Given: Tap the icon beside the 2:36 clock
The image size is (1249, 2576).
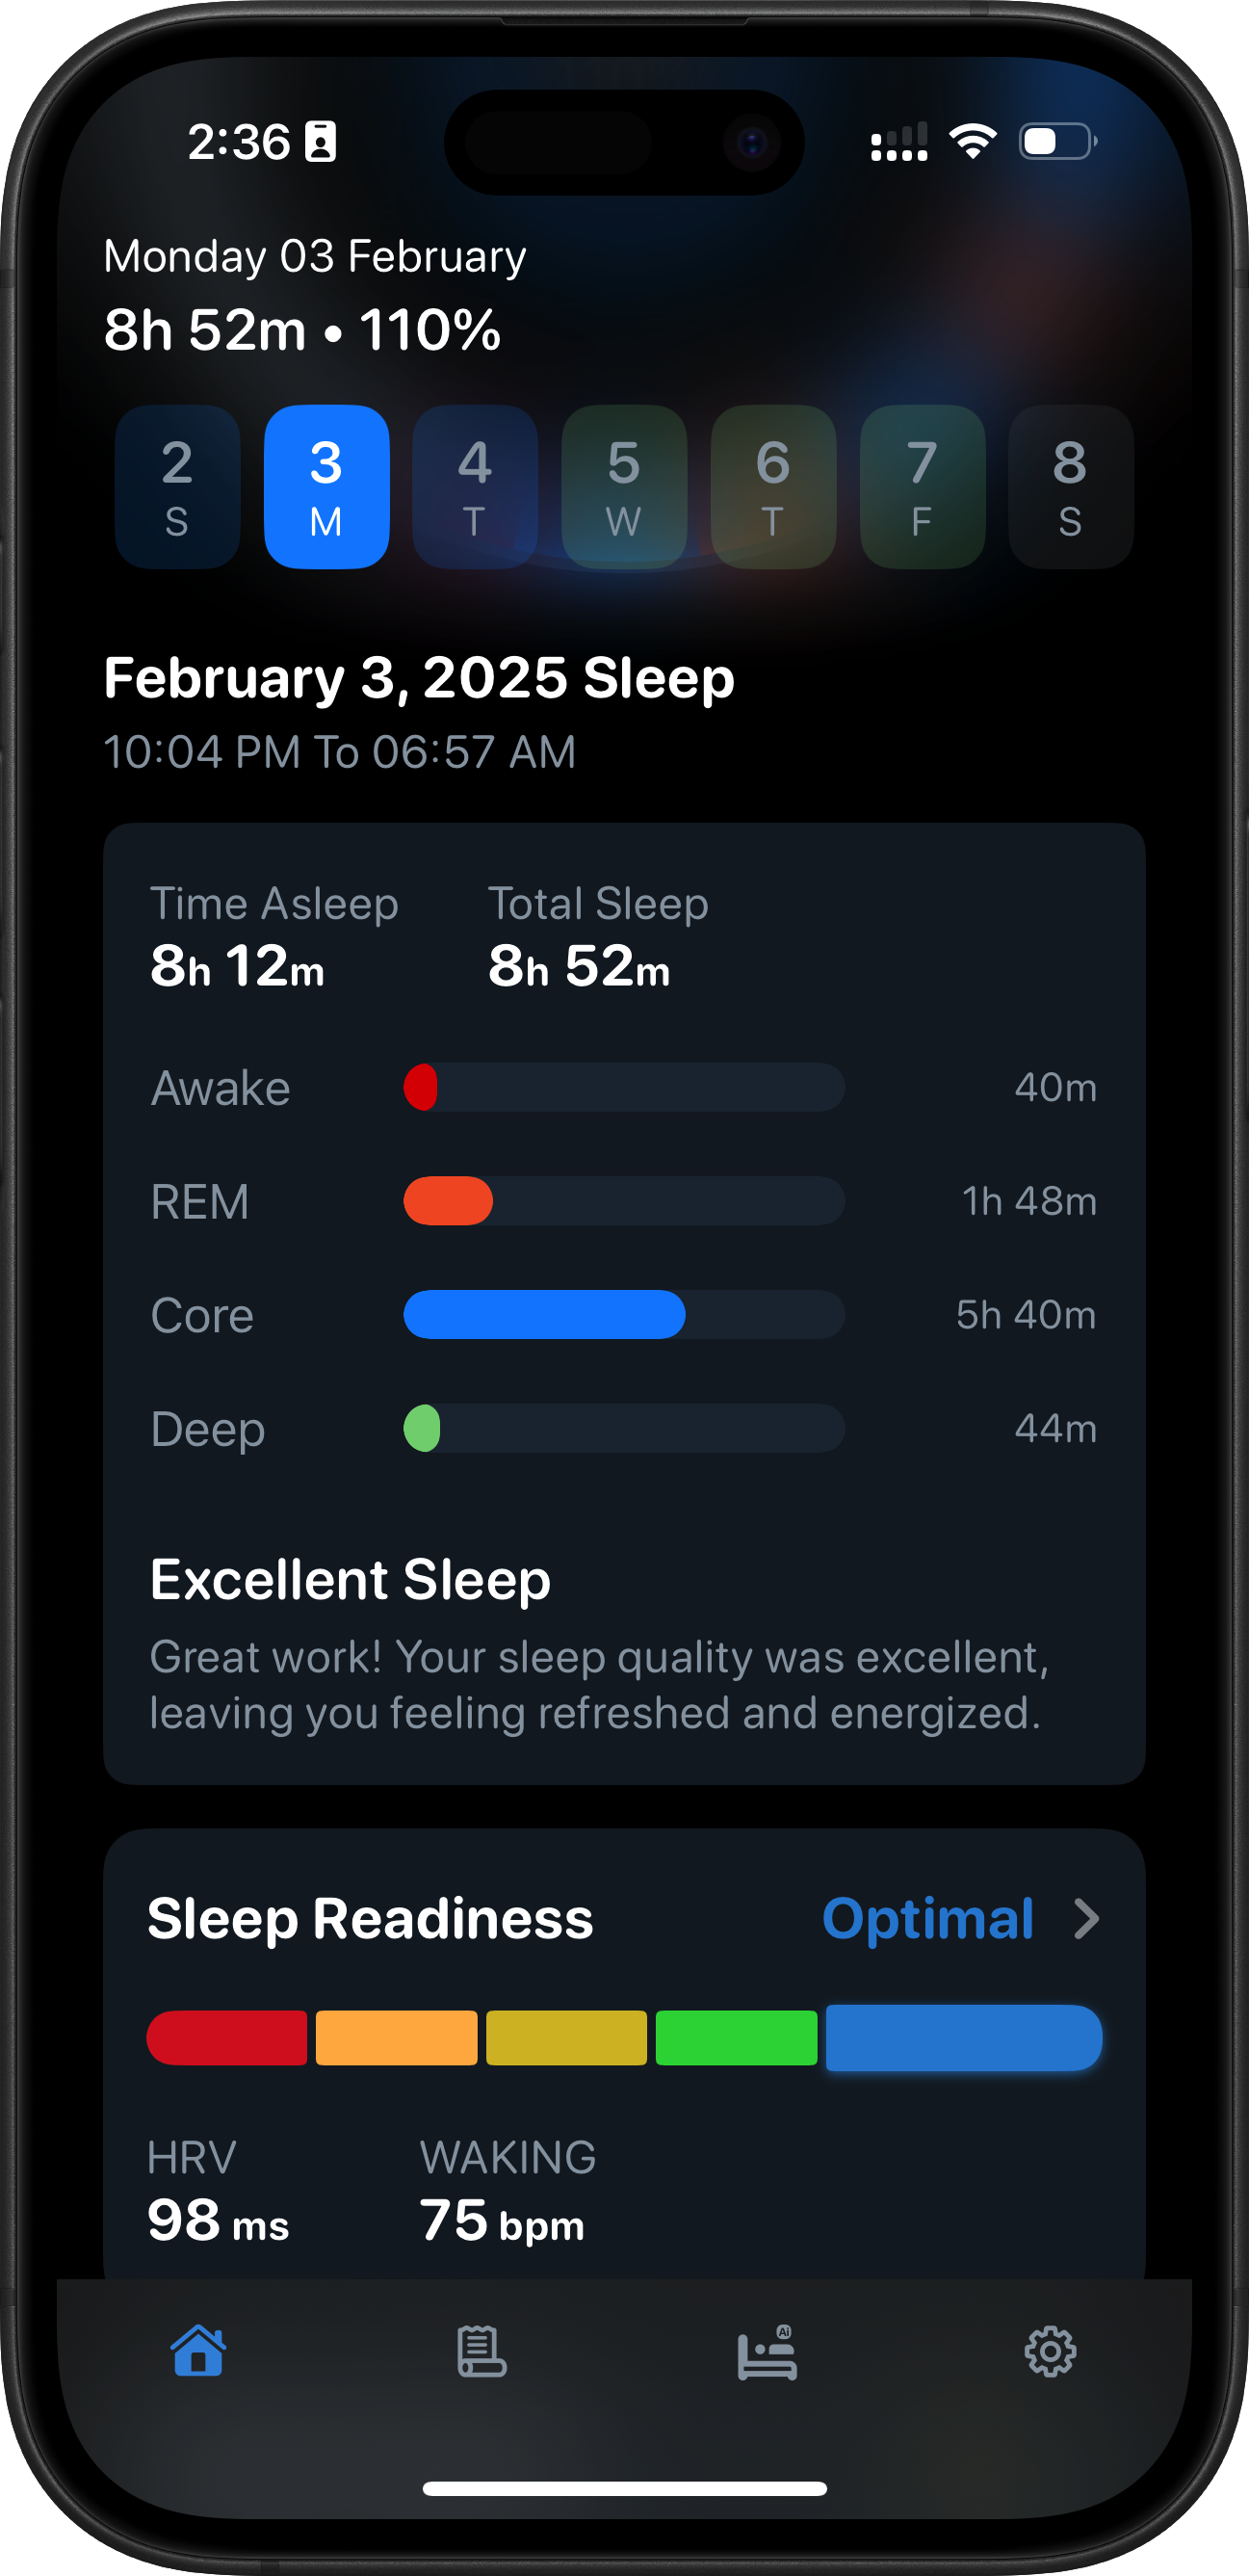Looking at the screenshot, I should tap(318, 142).
